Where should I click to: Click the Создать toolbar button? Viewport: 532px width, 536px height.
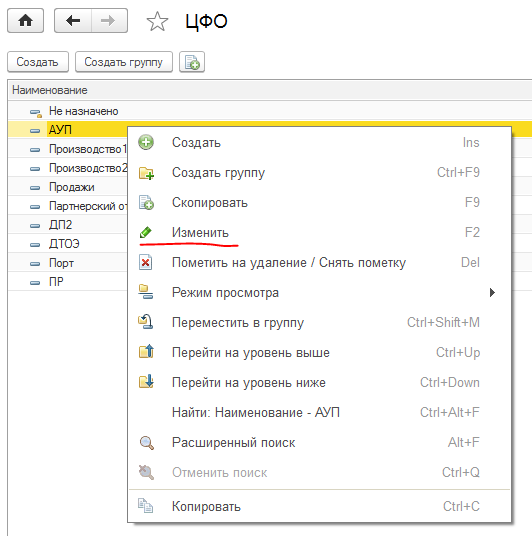(x=38, y=62)
